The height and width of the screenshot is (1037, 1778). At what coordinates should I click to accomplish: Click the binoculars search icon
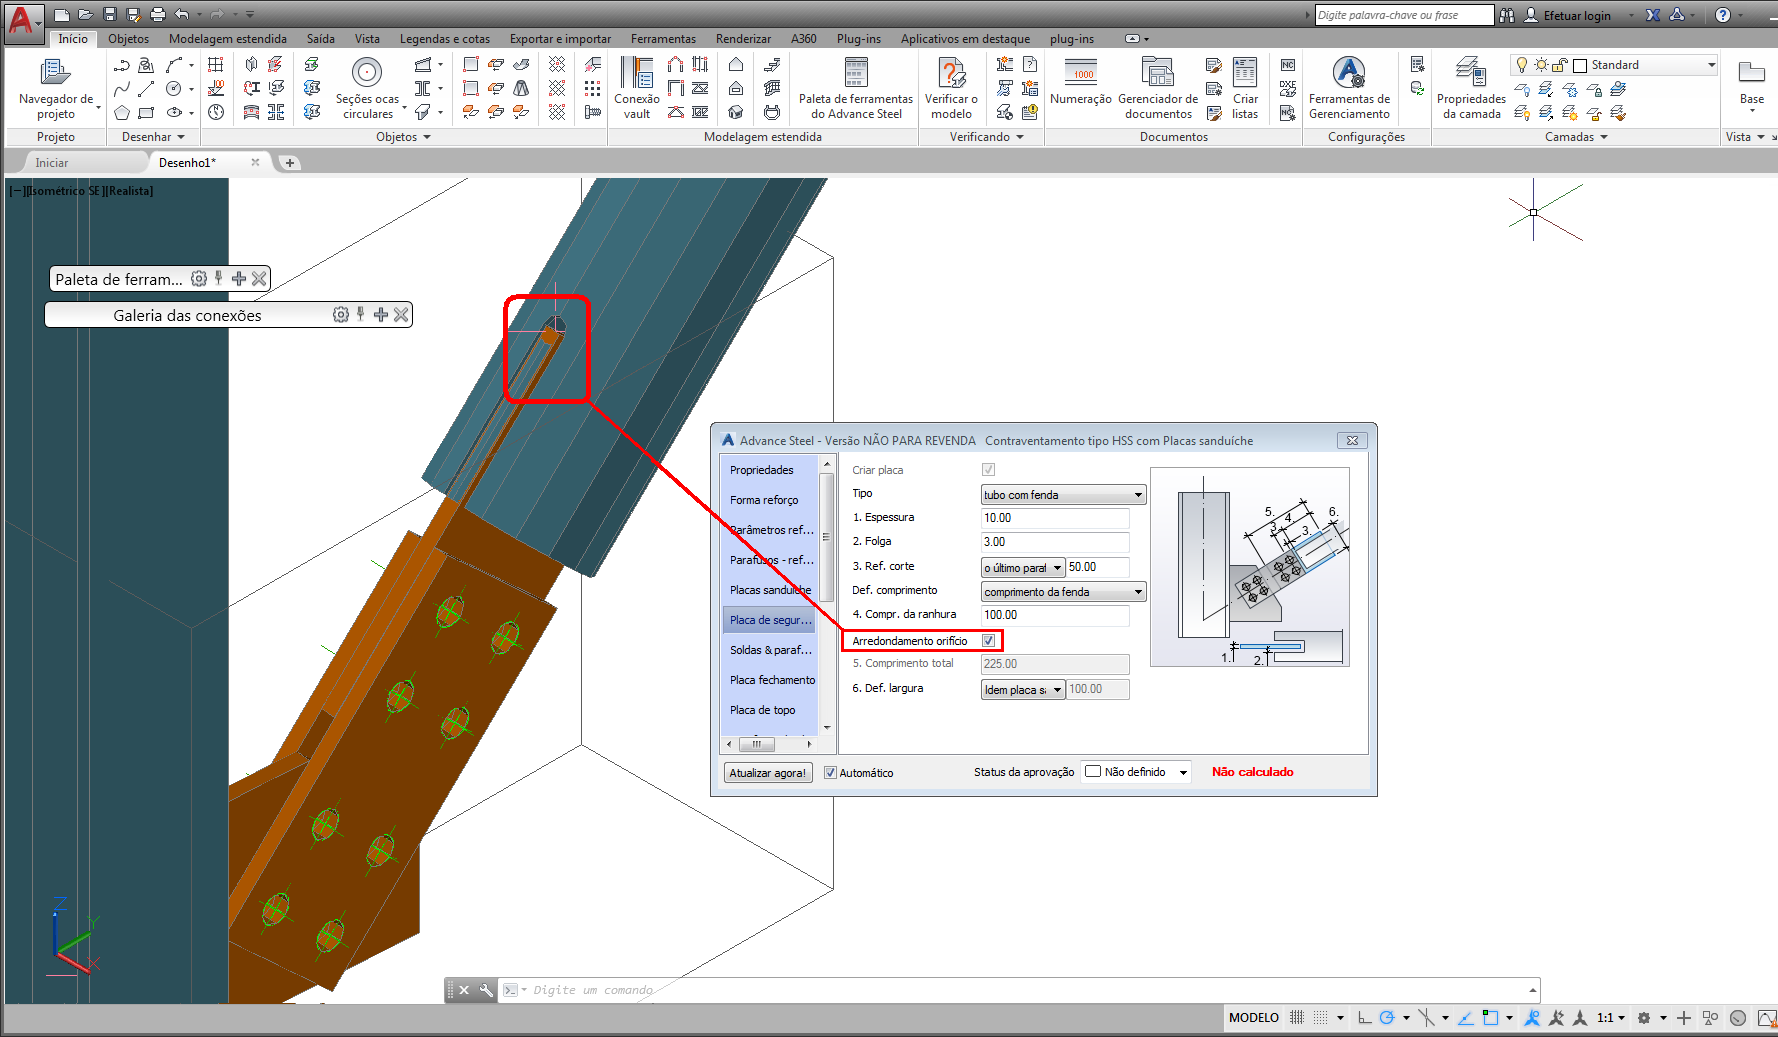point(1507,15)
